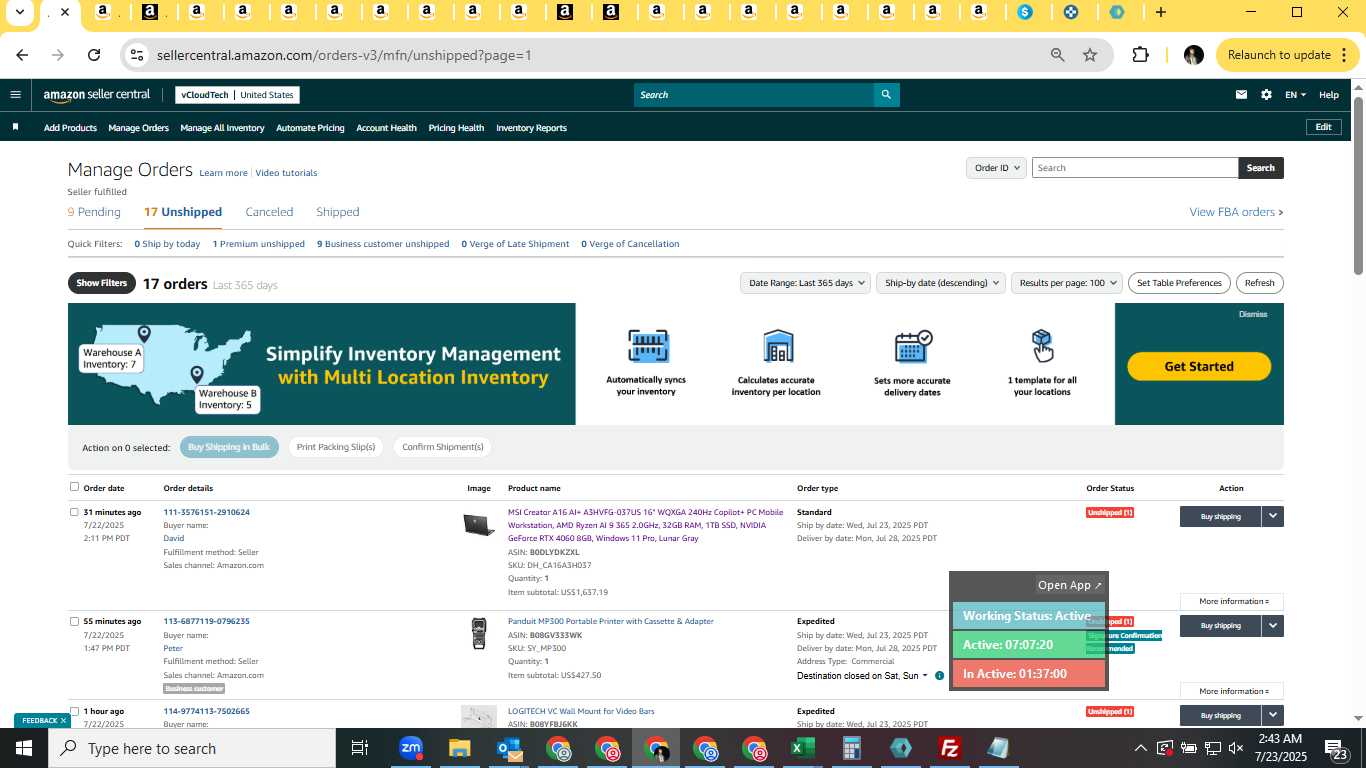
Task: Open the Order ID search type dropdown
Action: 997,168
